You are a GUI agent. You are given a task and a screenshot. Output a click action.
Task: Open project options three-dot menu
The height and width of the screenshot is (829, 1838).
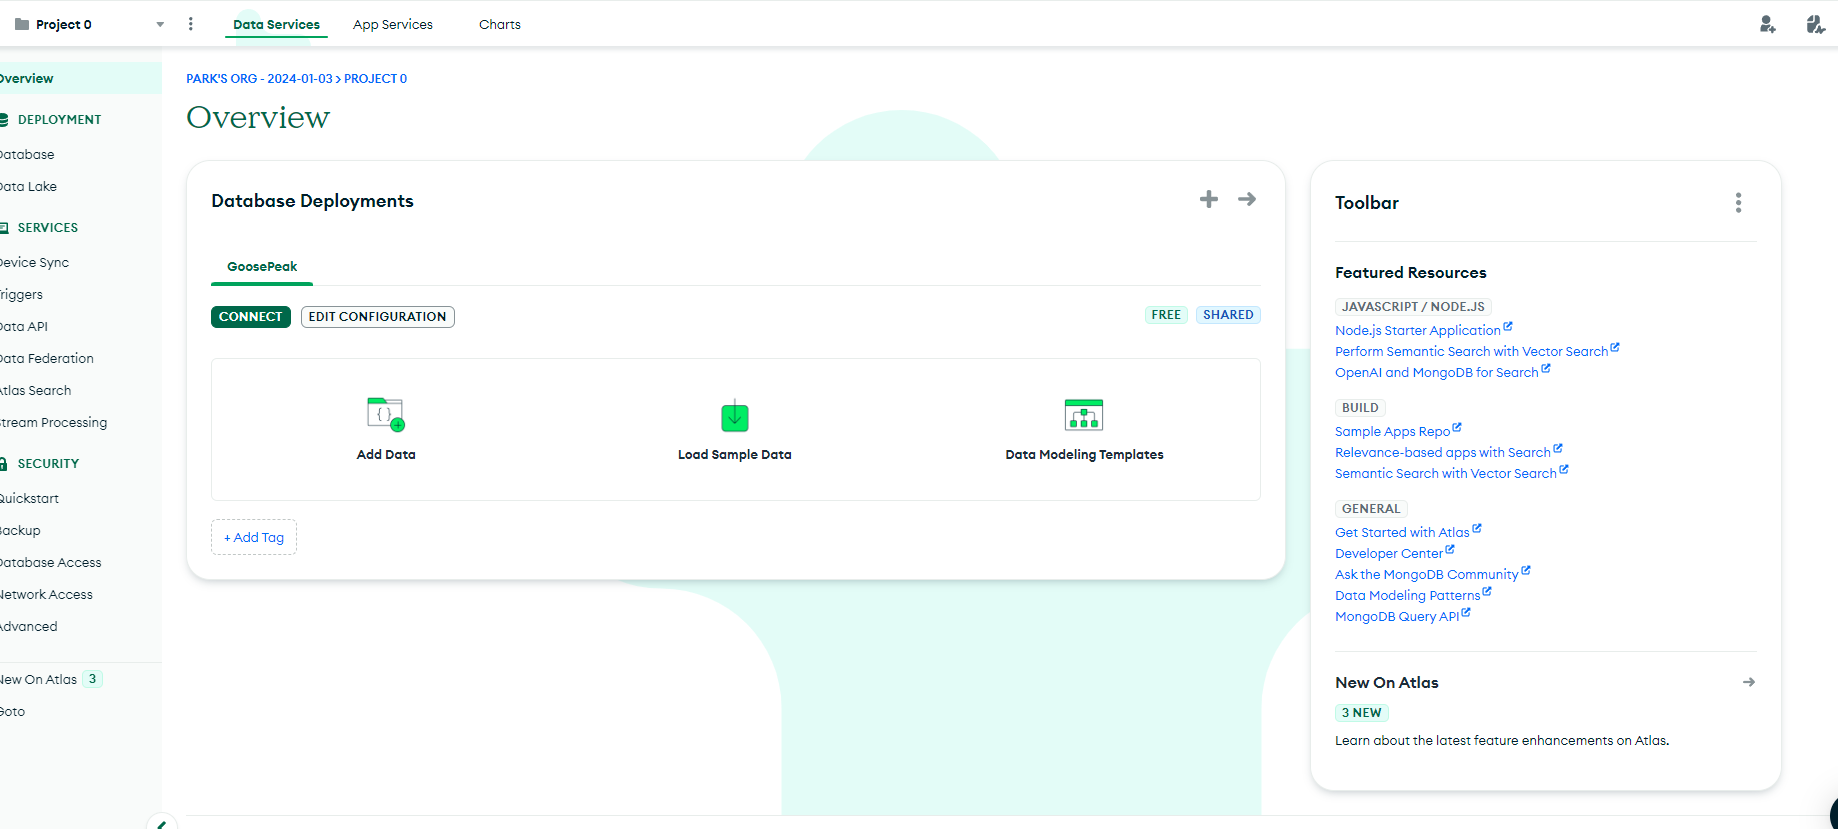click(x=190, y=24)
